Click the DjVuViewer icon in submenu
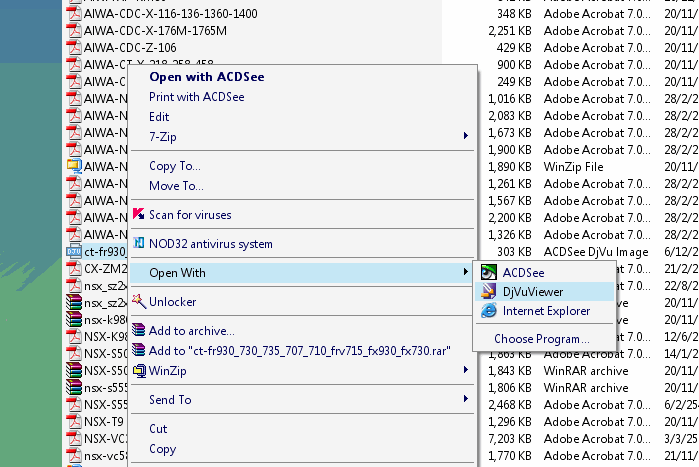The image size is (699, 467). pos(489,291)
